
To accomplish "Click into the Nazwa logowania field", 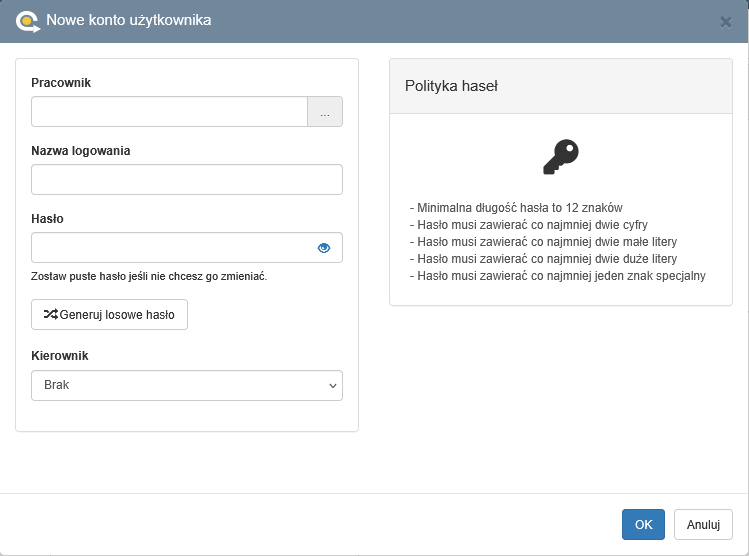I will (187, 180).
